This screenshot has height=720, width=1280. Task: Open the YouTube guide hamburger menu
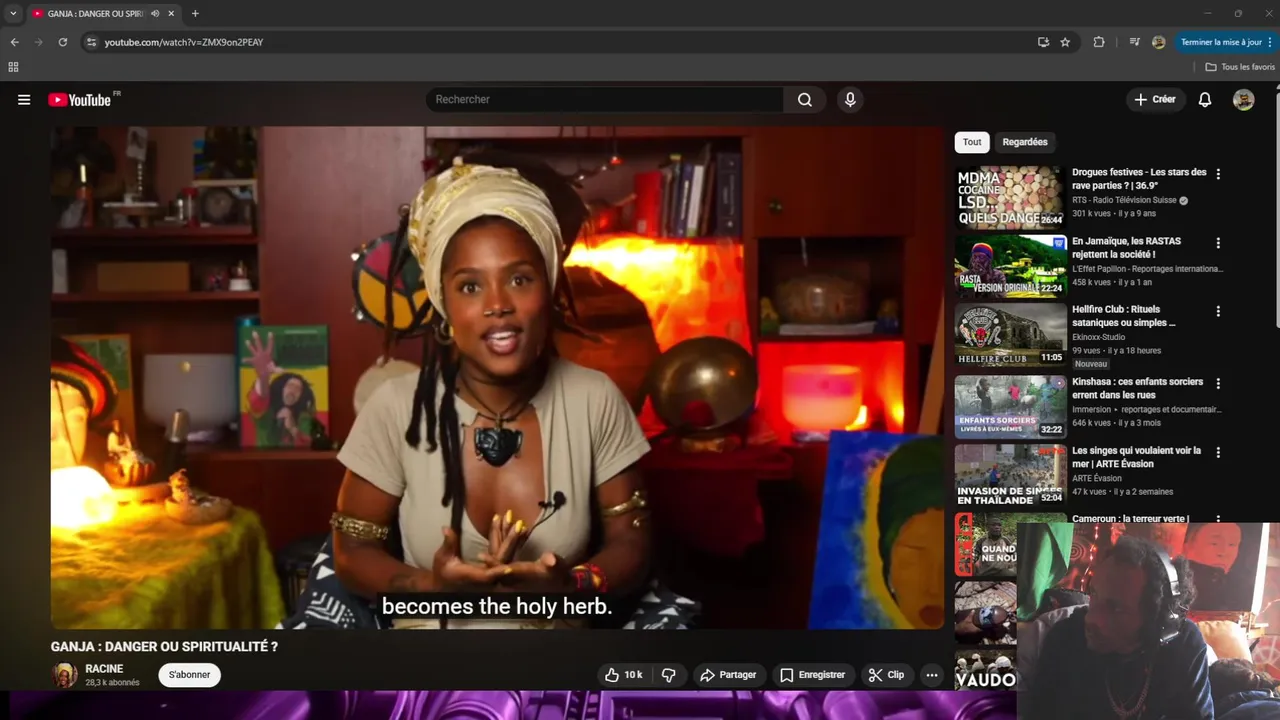point(24,100)
